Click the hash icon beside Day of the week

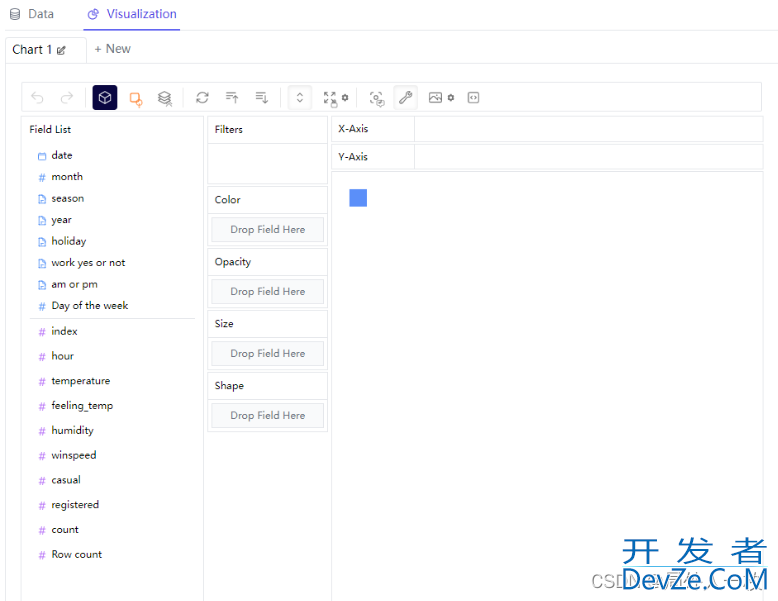42,307
